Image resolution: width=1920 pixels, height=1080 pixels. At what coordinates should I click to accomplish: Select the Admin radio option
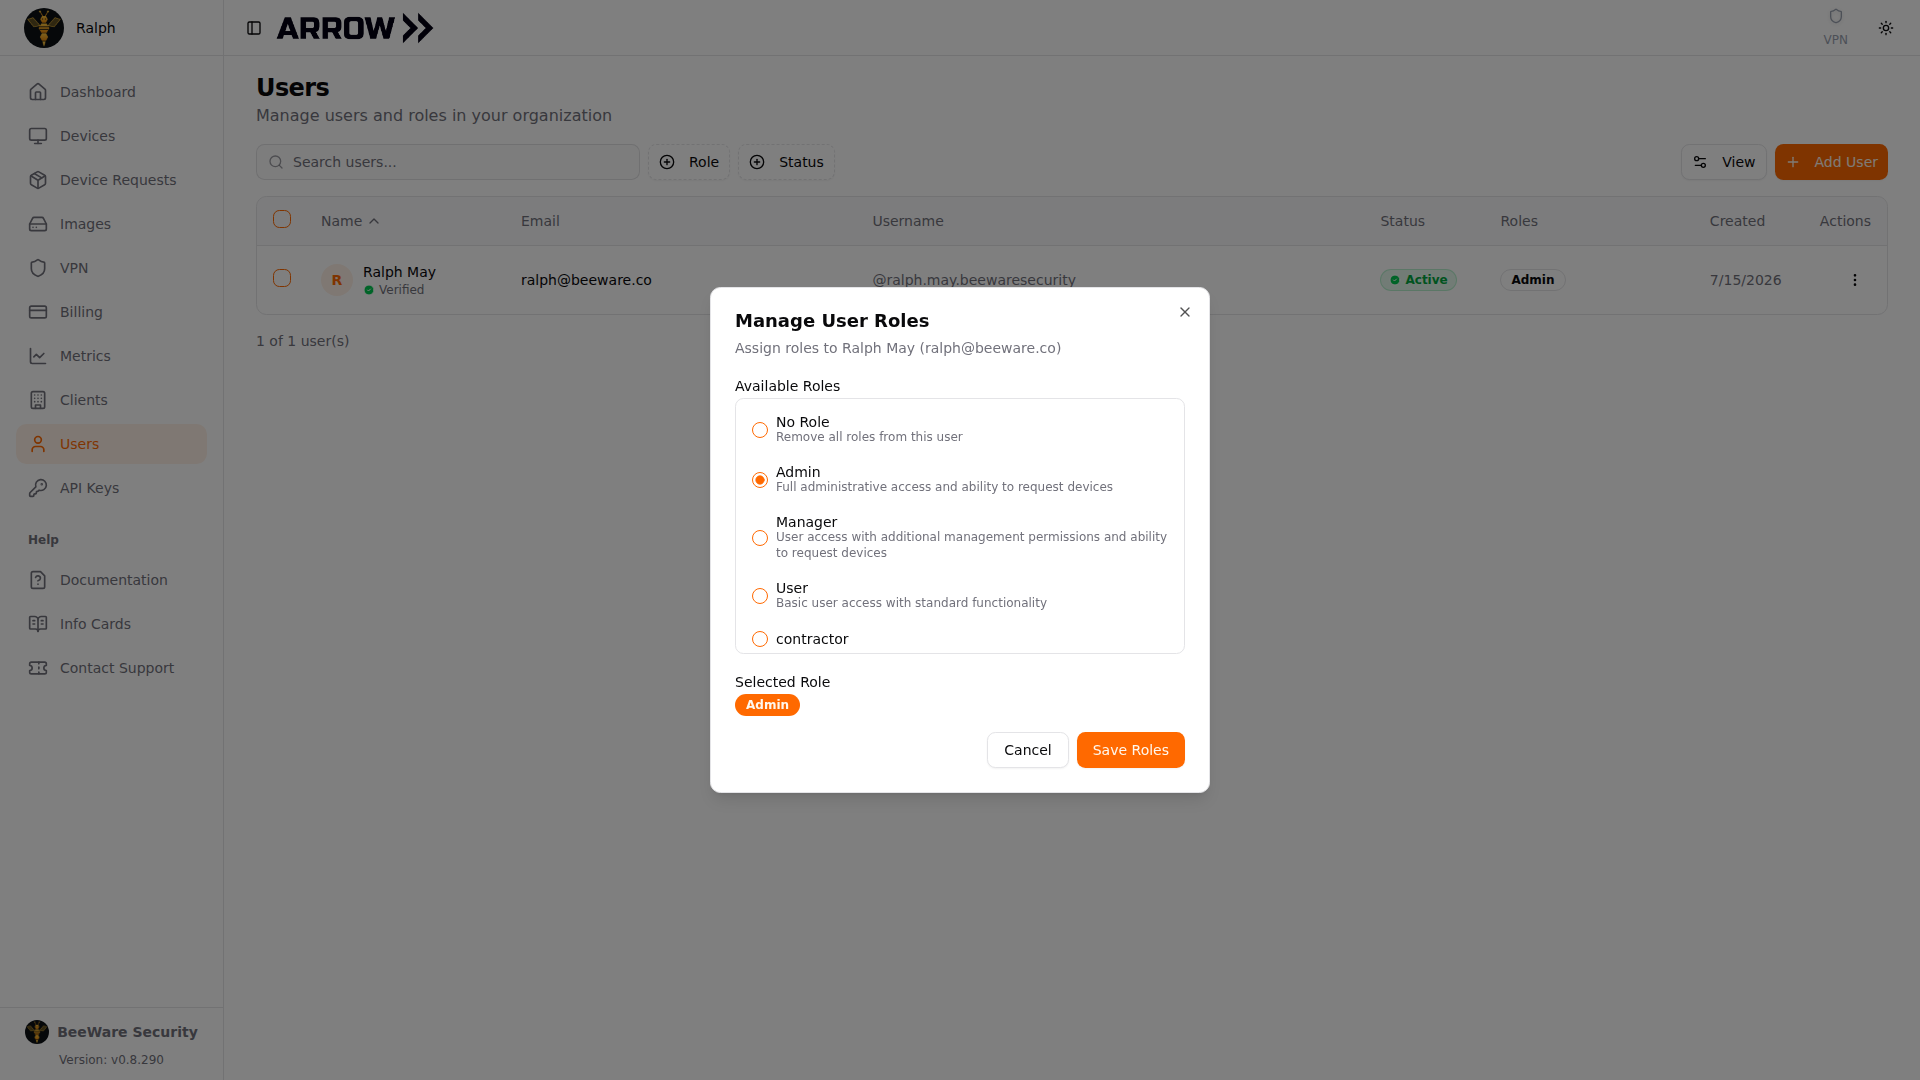point(760,480)
